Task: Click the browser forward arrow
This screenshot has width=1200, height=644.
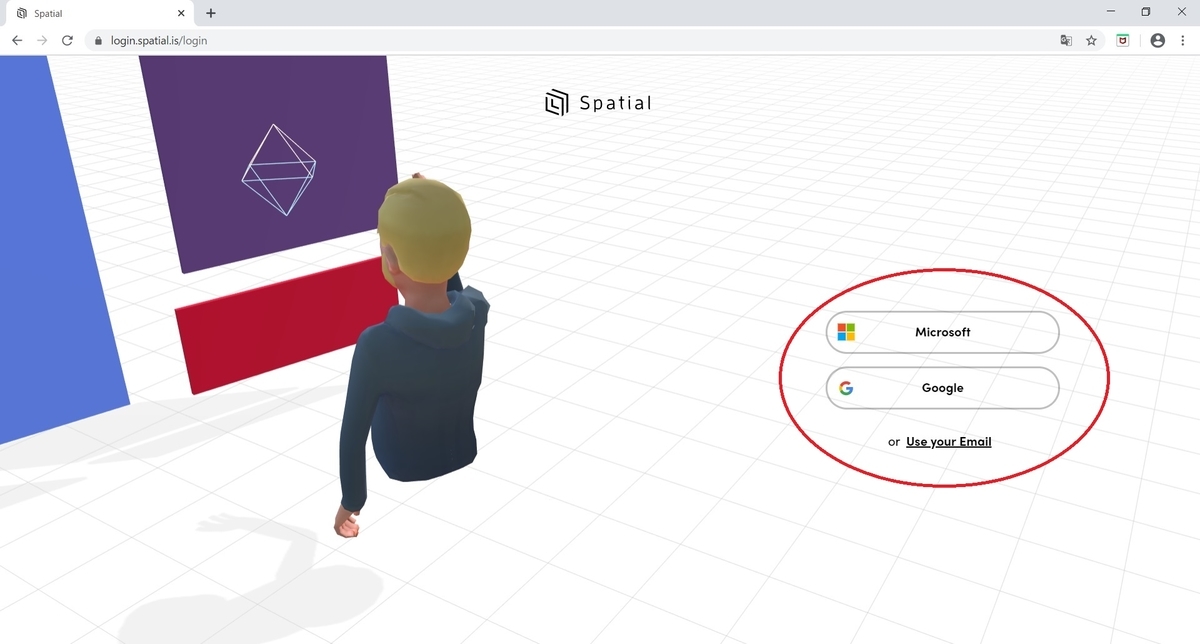Action: 42,40
